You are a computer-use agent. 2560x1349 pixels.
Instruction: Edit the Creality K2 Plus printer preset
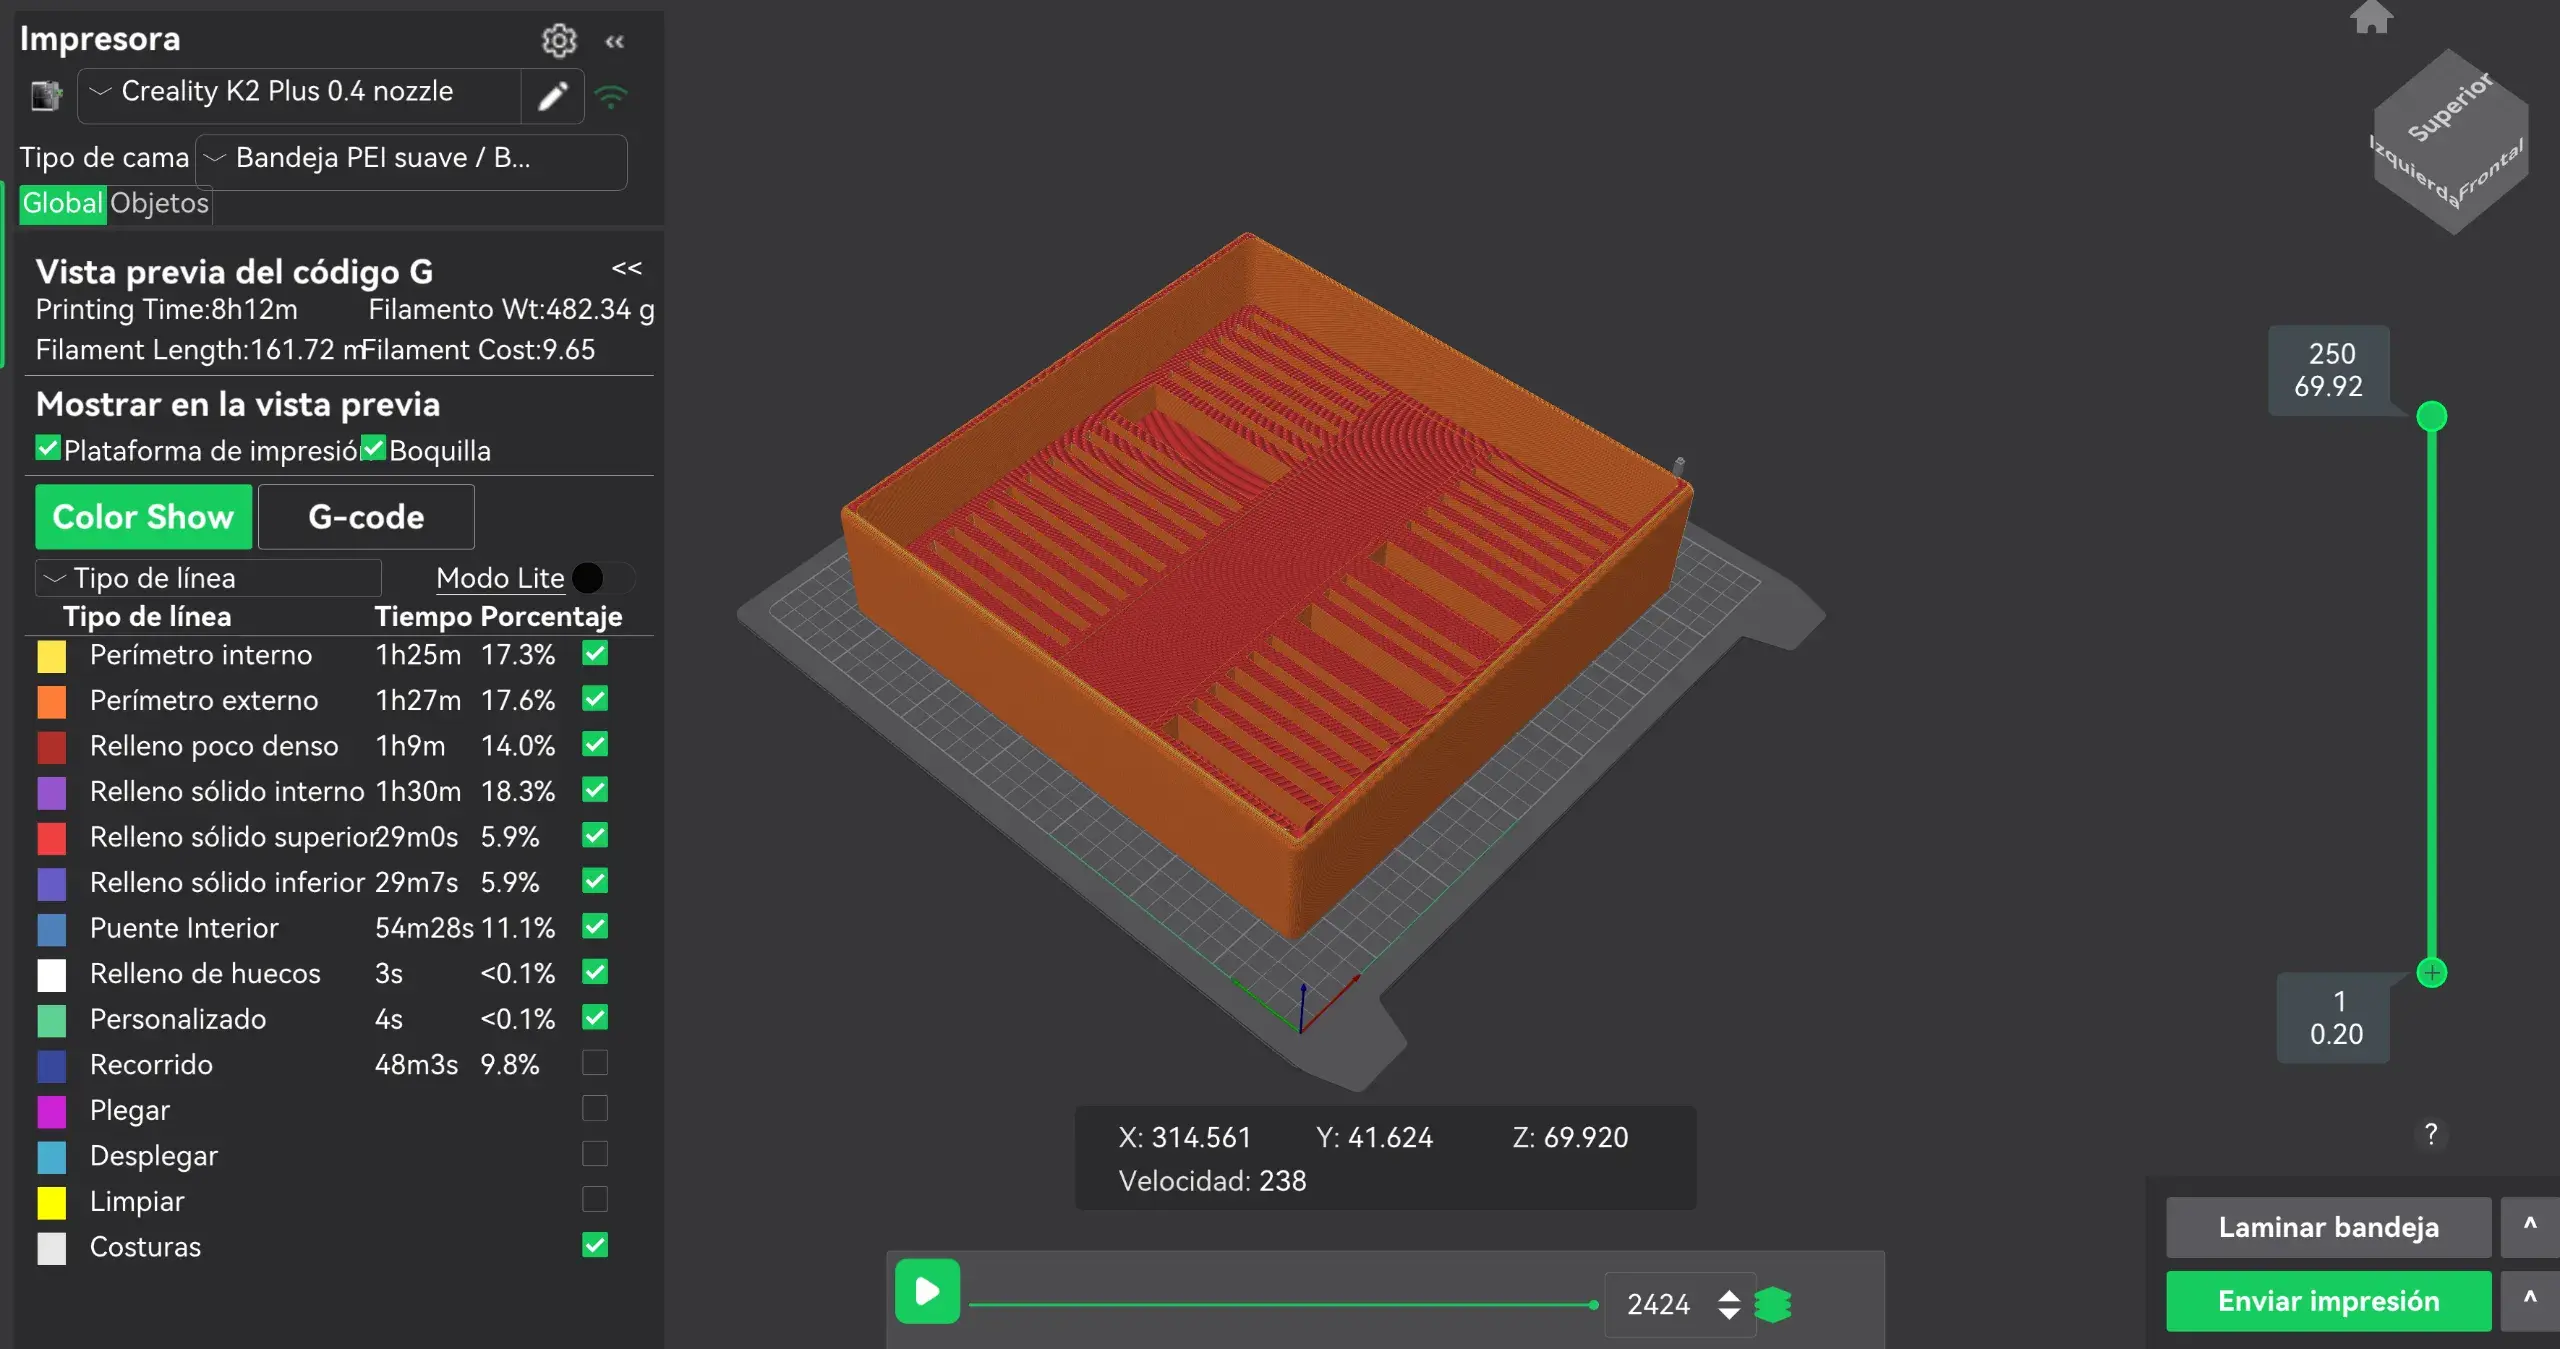pos(553,96)
